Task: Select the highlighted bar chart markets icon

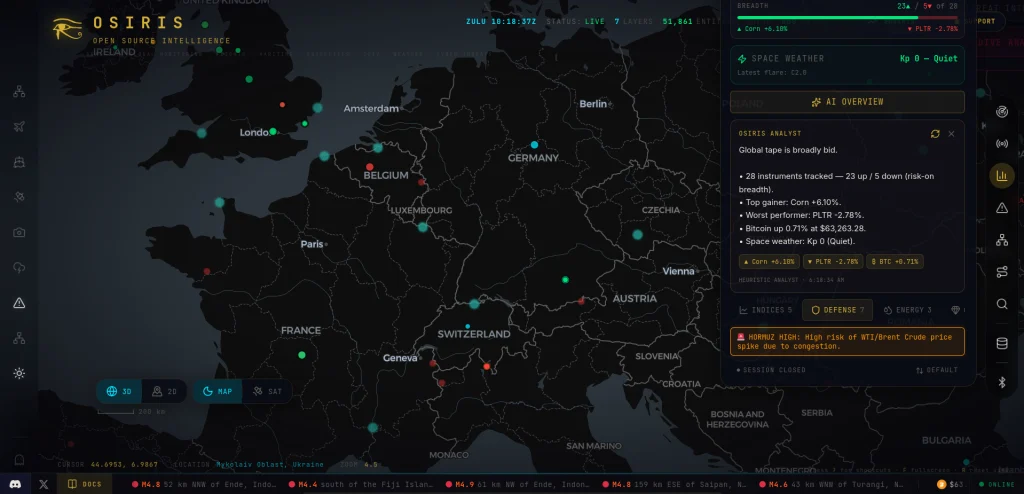Action: coord(1002,176)
